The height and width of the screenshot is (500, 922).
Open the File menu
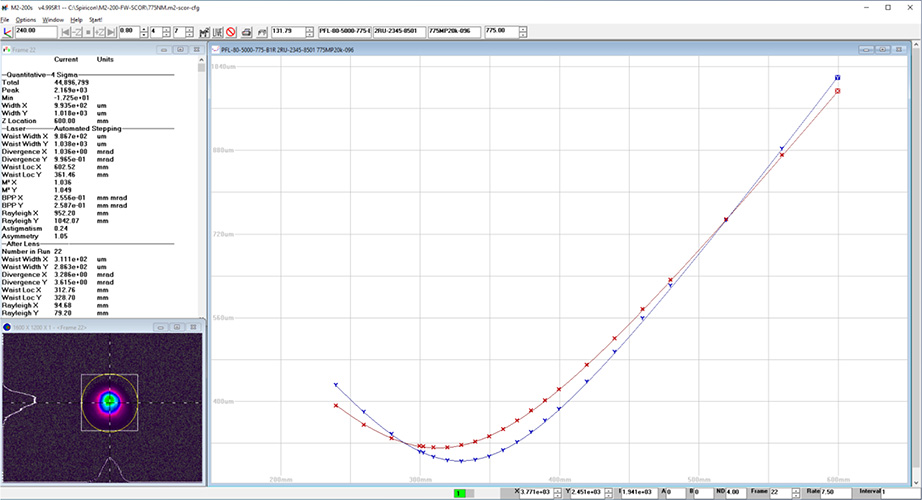pyautogui.click(x=5, y=19)
